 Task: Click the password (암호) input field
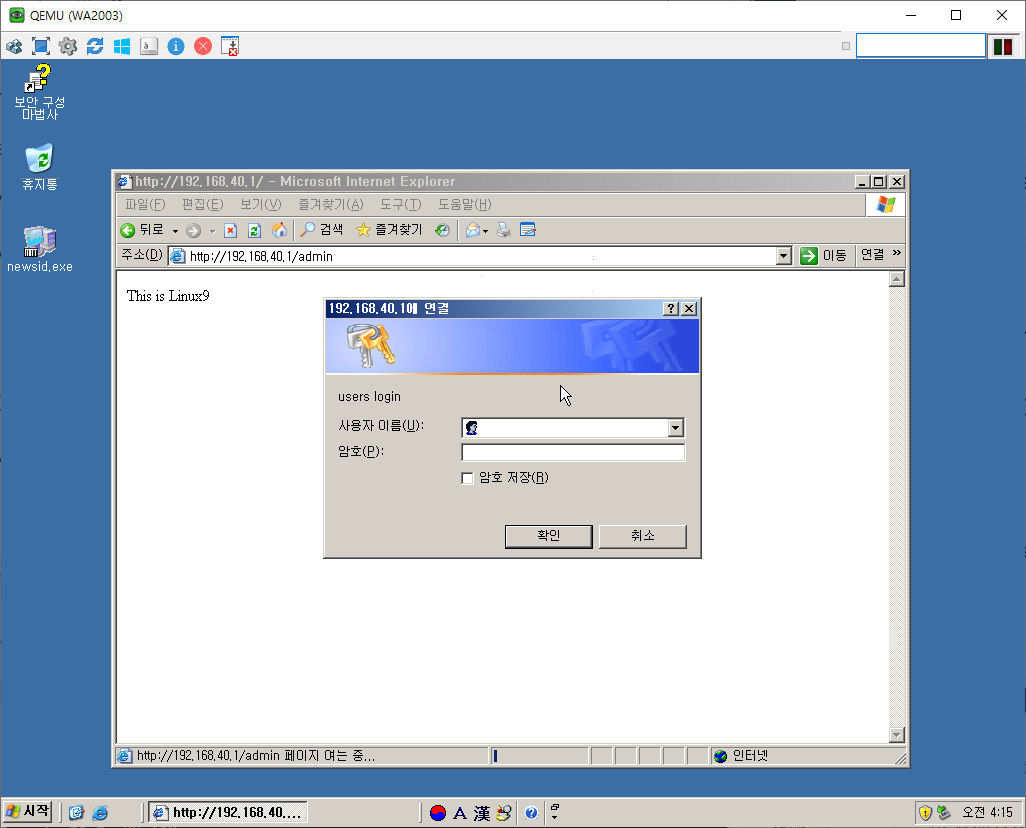573,452
